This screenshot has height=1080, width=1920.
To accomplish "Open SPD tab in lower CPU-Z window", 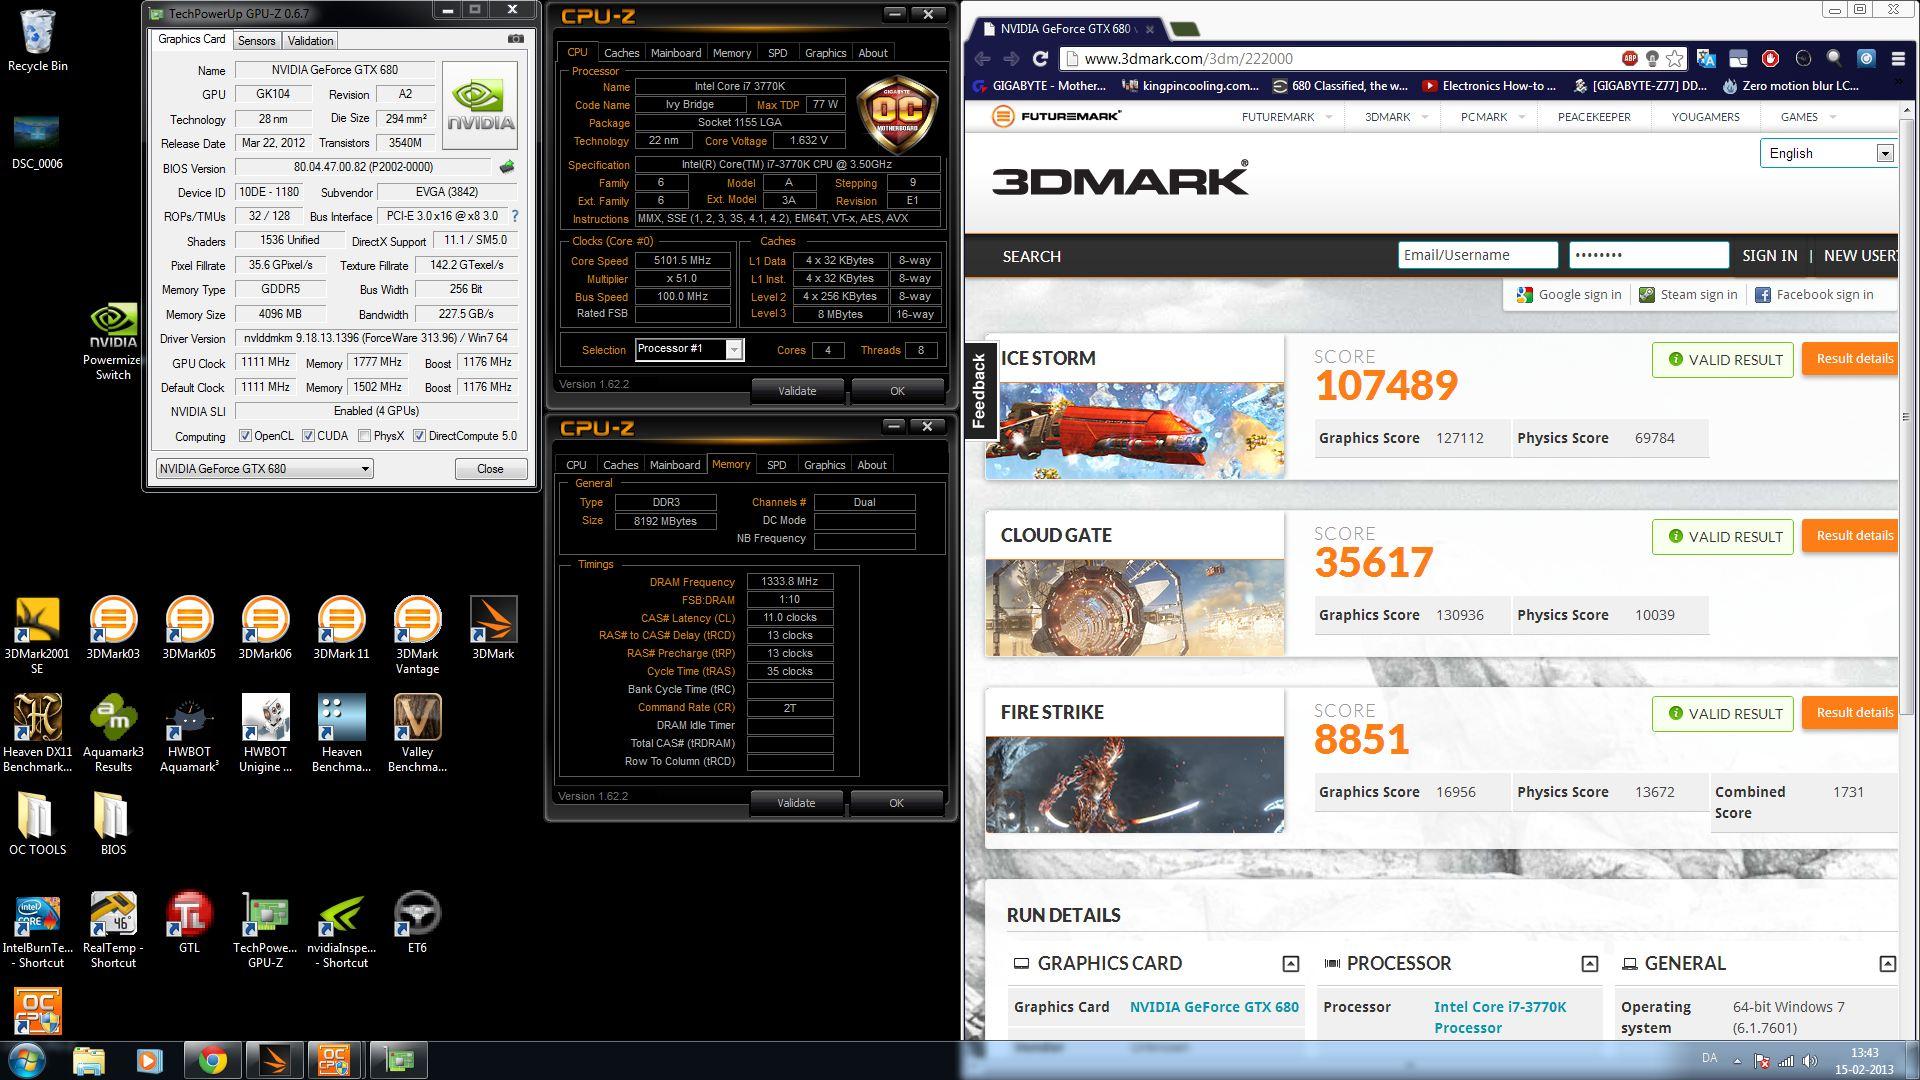I will [x=776, y=465].
